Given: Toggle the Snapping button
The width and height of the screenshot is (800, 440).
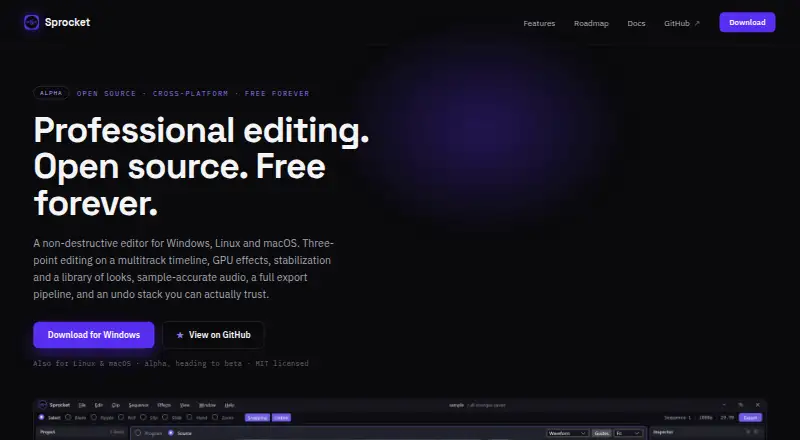Looking at the screenshot, I should click(x=257, y=418).
